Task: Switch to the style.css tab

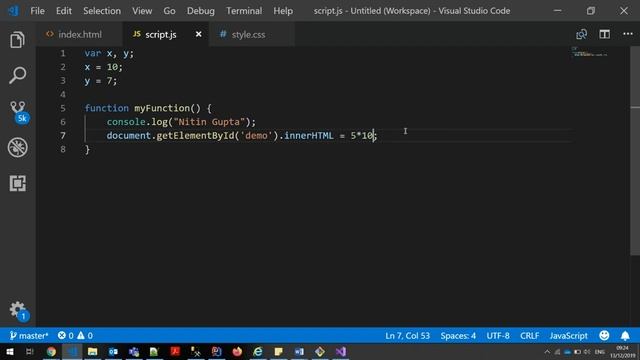Action: point(251,35)
